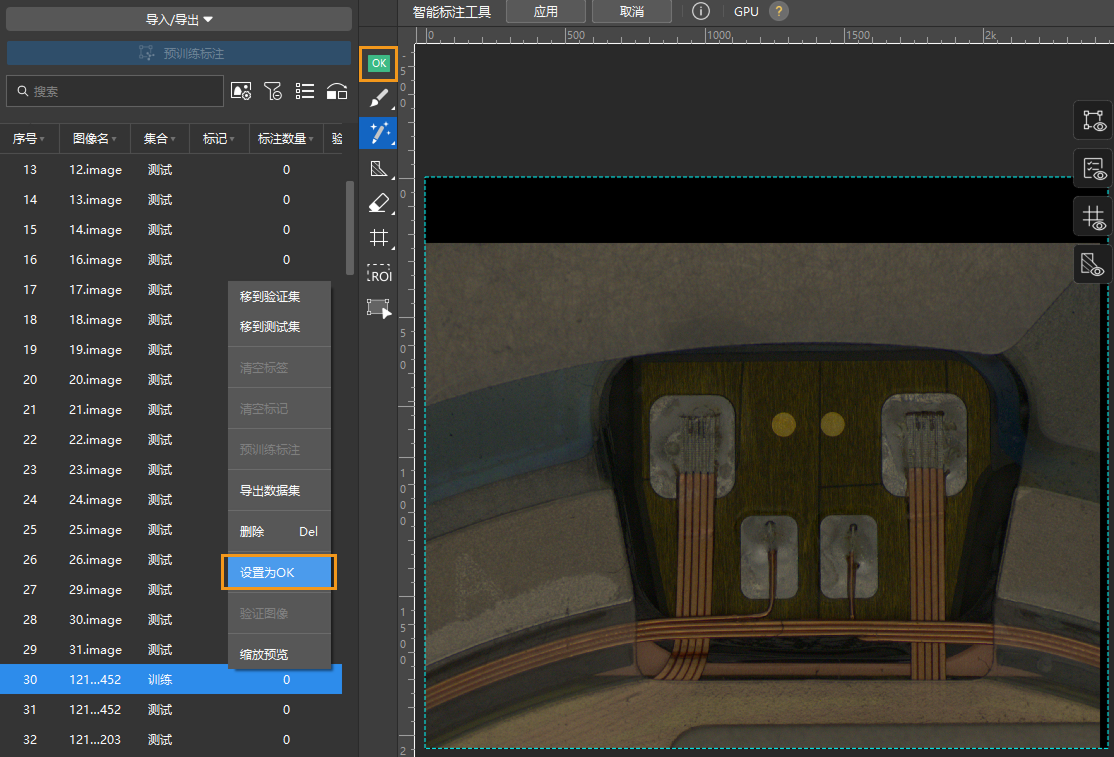
Task: Select the smart labeling magic wand tool
Action: coord(379,133)
